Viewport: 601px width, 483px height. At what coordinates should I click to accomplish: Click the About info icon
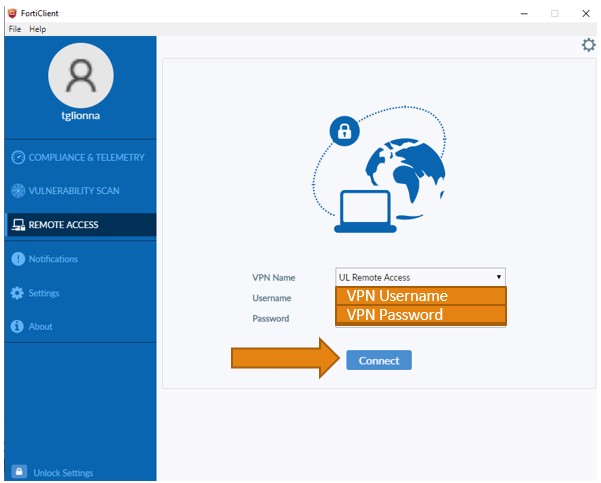(x=17, y=326)
